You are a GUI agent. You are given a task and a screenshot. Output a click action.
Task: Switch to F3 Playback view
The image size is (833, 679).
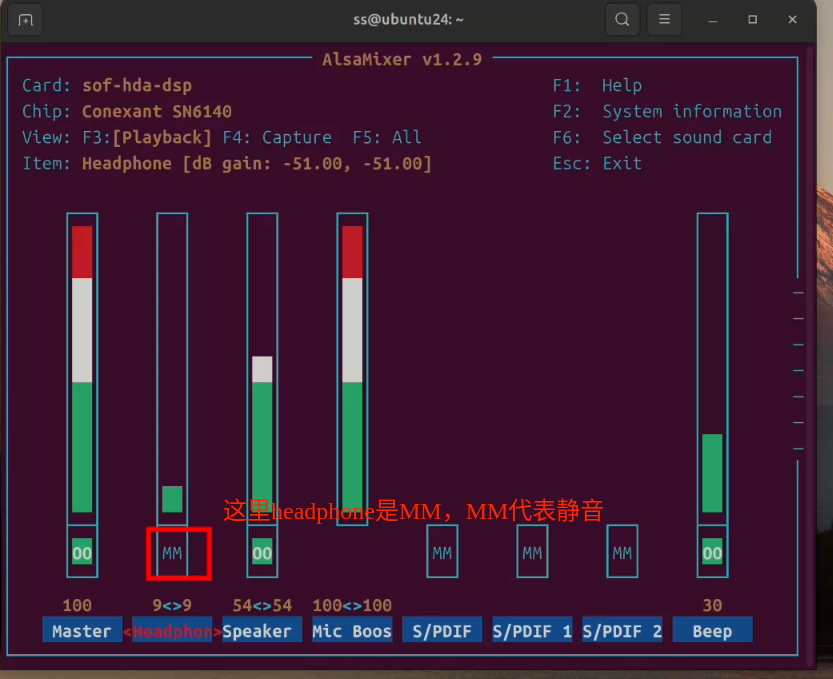[147, 138]
